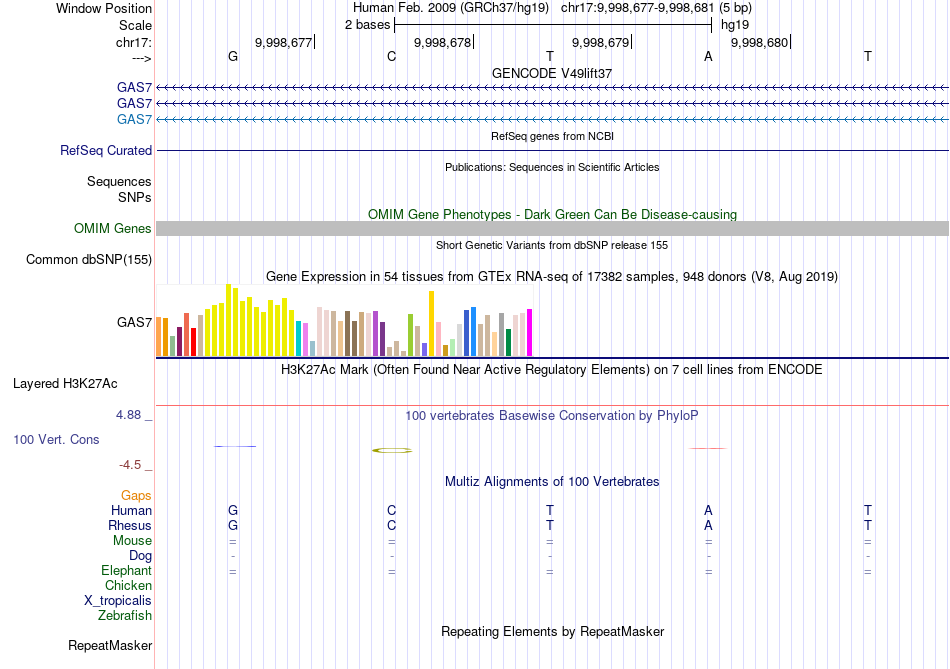Click the Mouse alignment row label
Screen dimensions: 950x669
point(132,541)
